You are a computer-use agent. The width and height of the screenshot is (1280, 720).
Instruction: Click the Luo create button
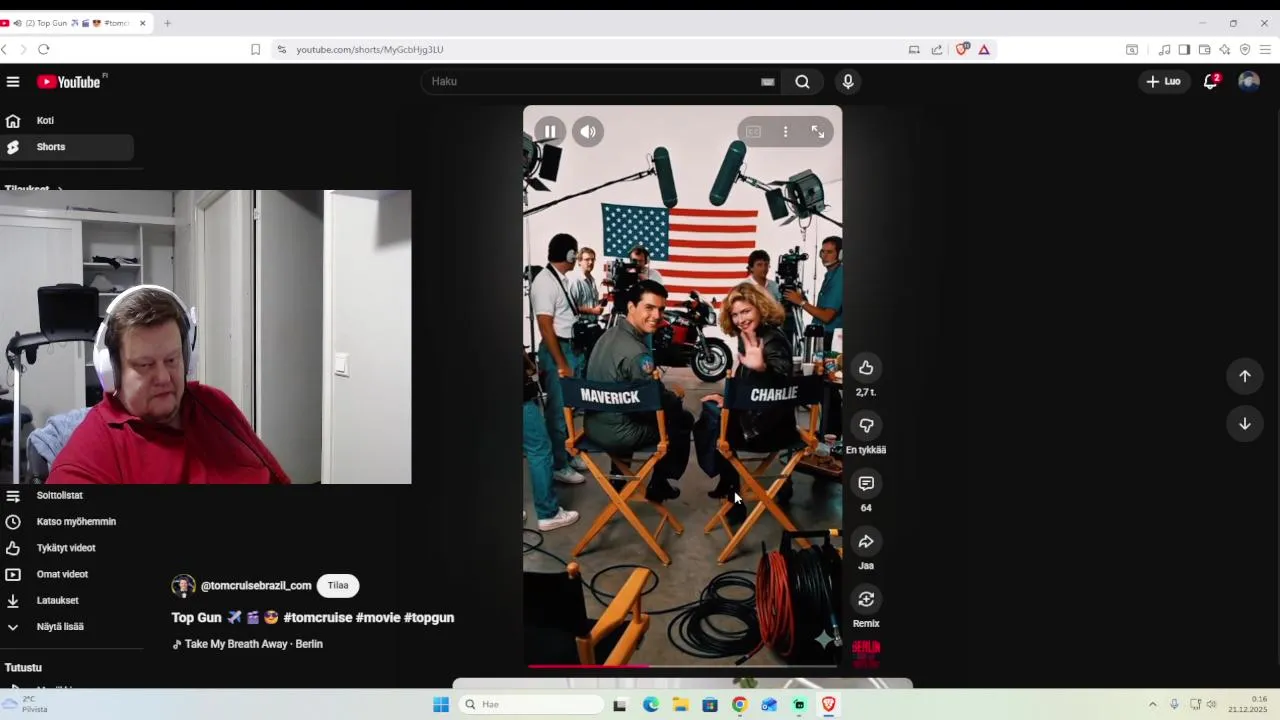pyautogui.click(x=1163, y=82)
